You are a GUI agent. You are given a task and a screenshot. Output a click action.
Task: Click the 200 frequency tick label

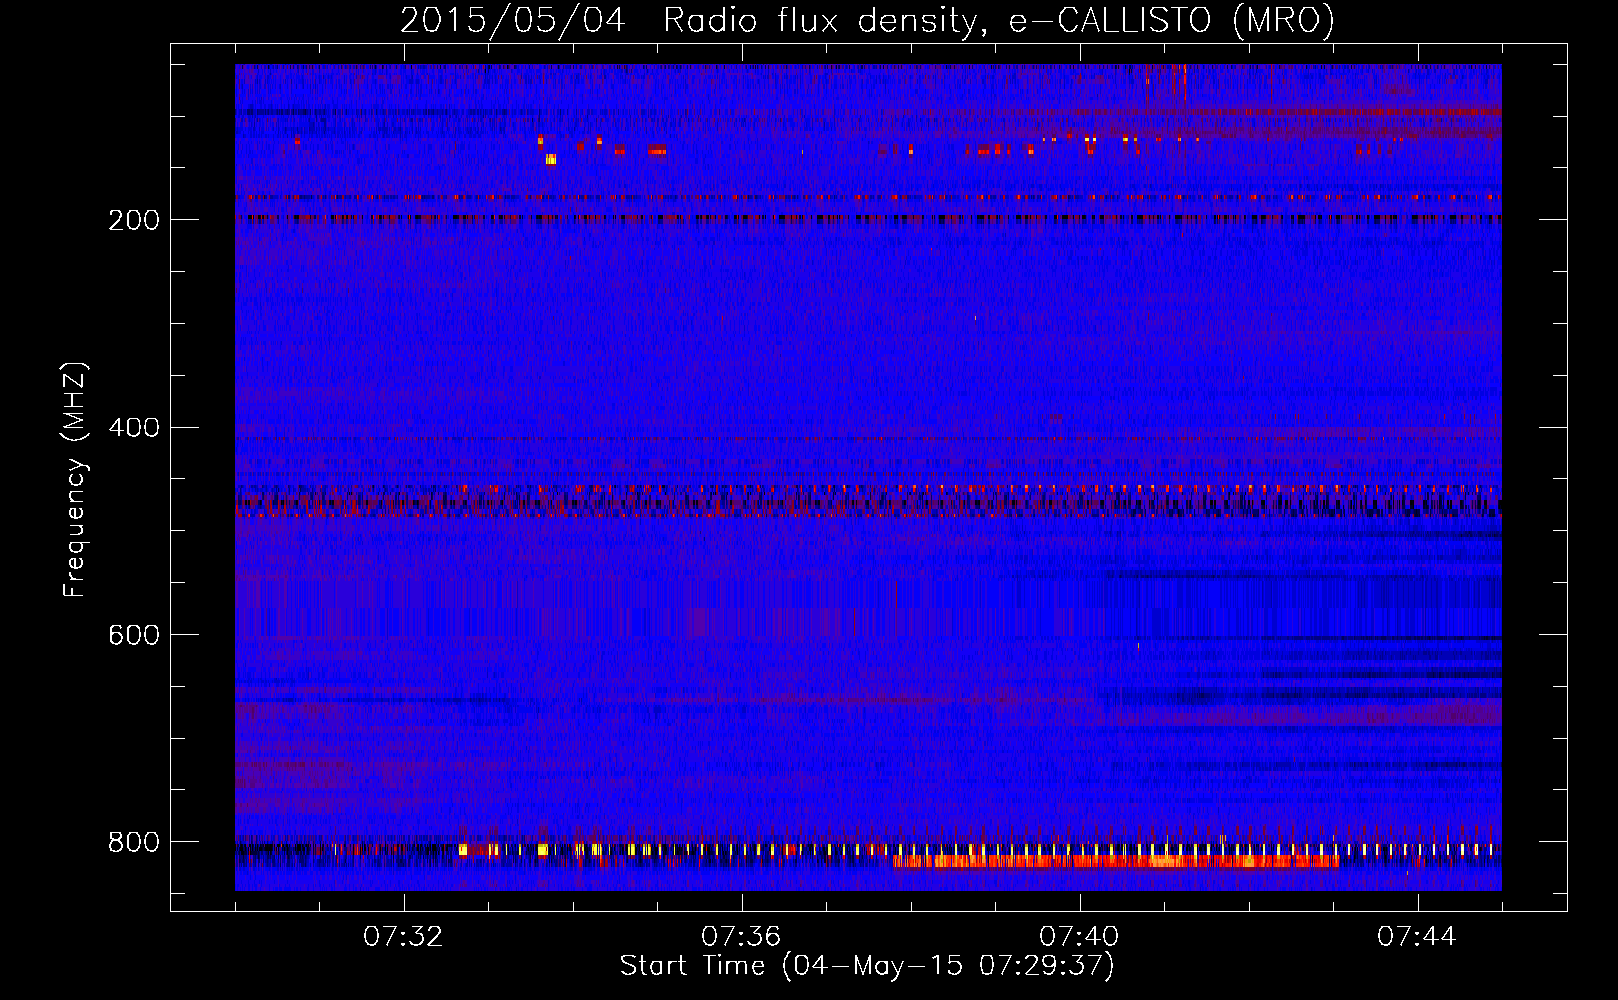(x=133, y=220)
